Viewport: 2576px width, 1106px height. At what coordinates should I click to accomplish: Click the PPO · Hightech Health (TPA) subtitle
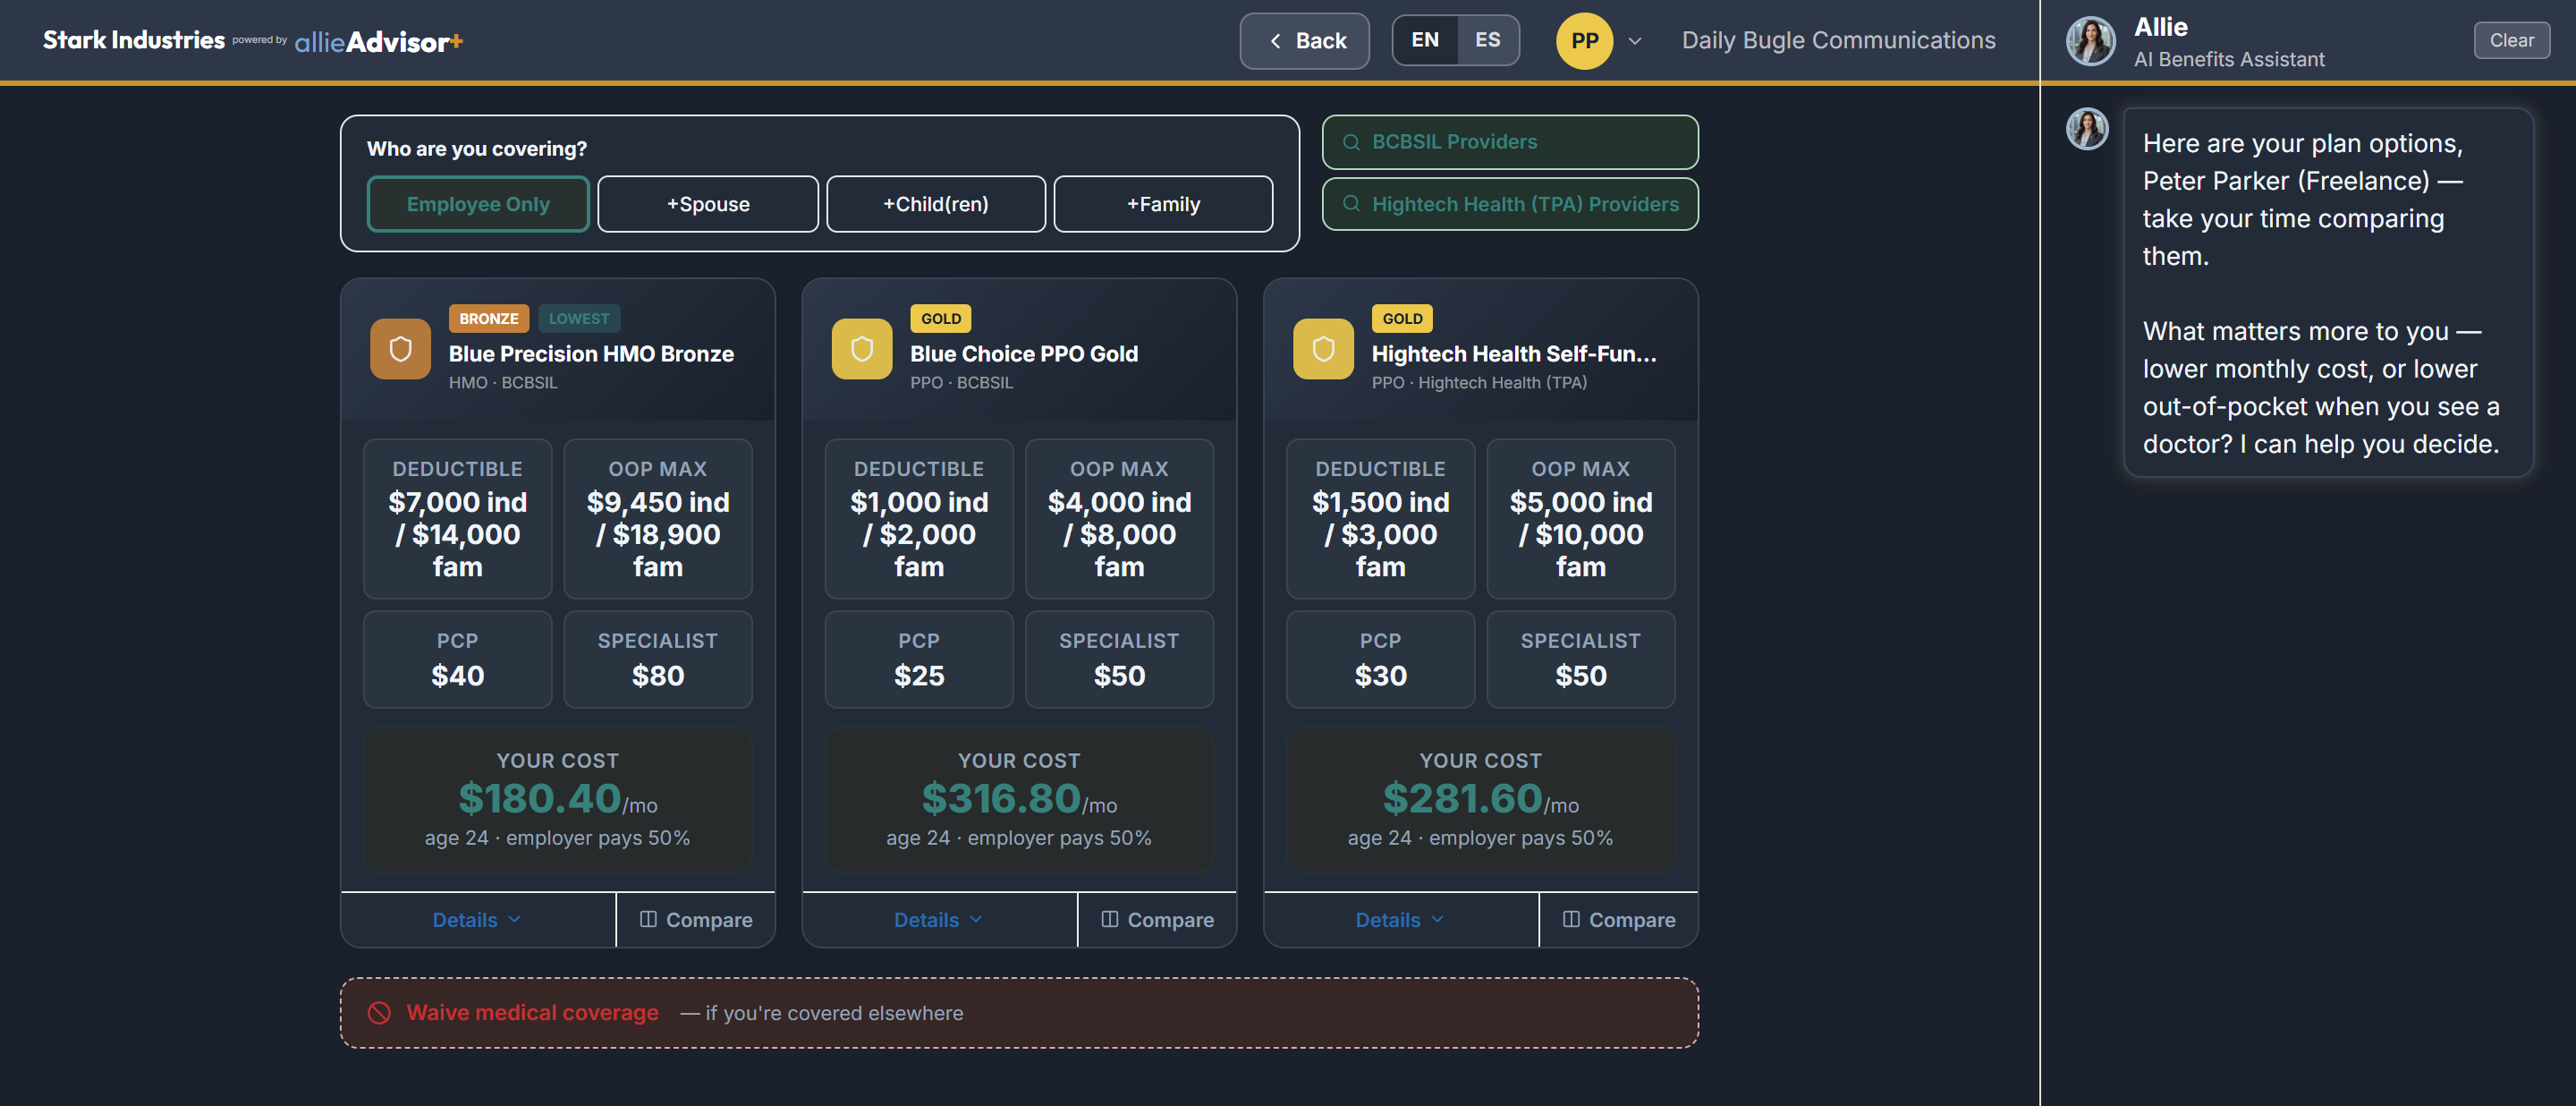pos(1479,383)
